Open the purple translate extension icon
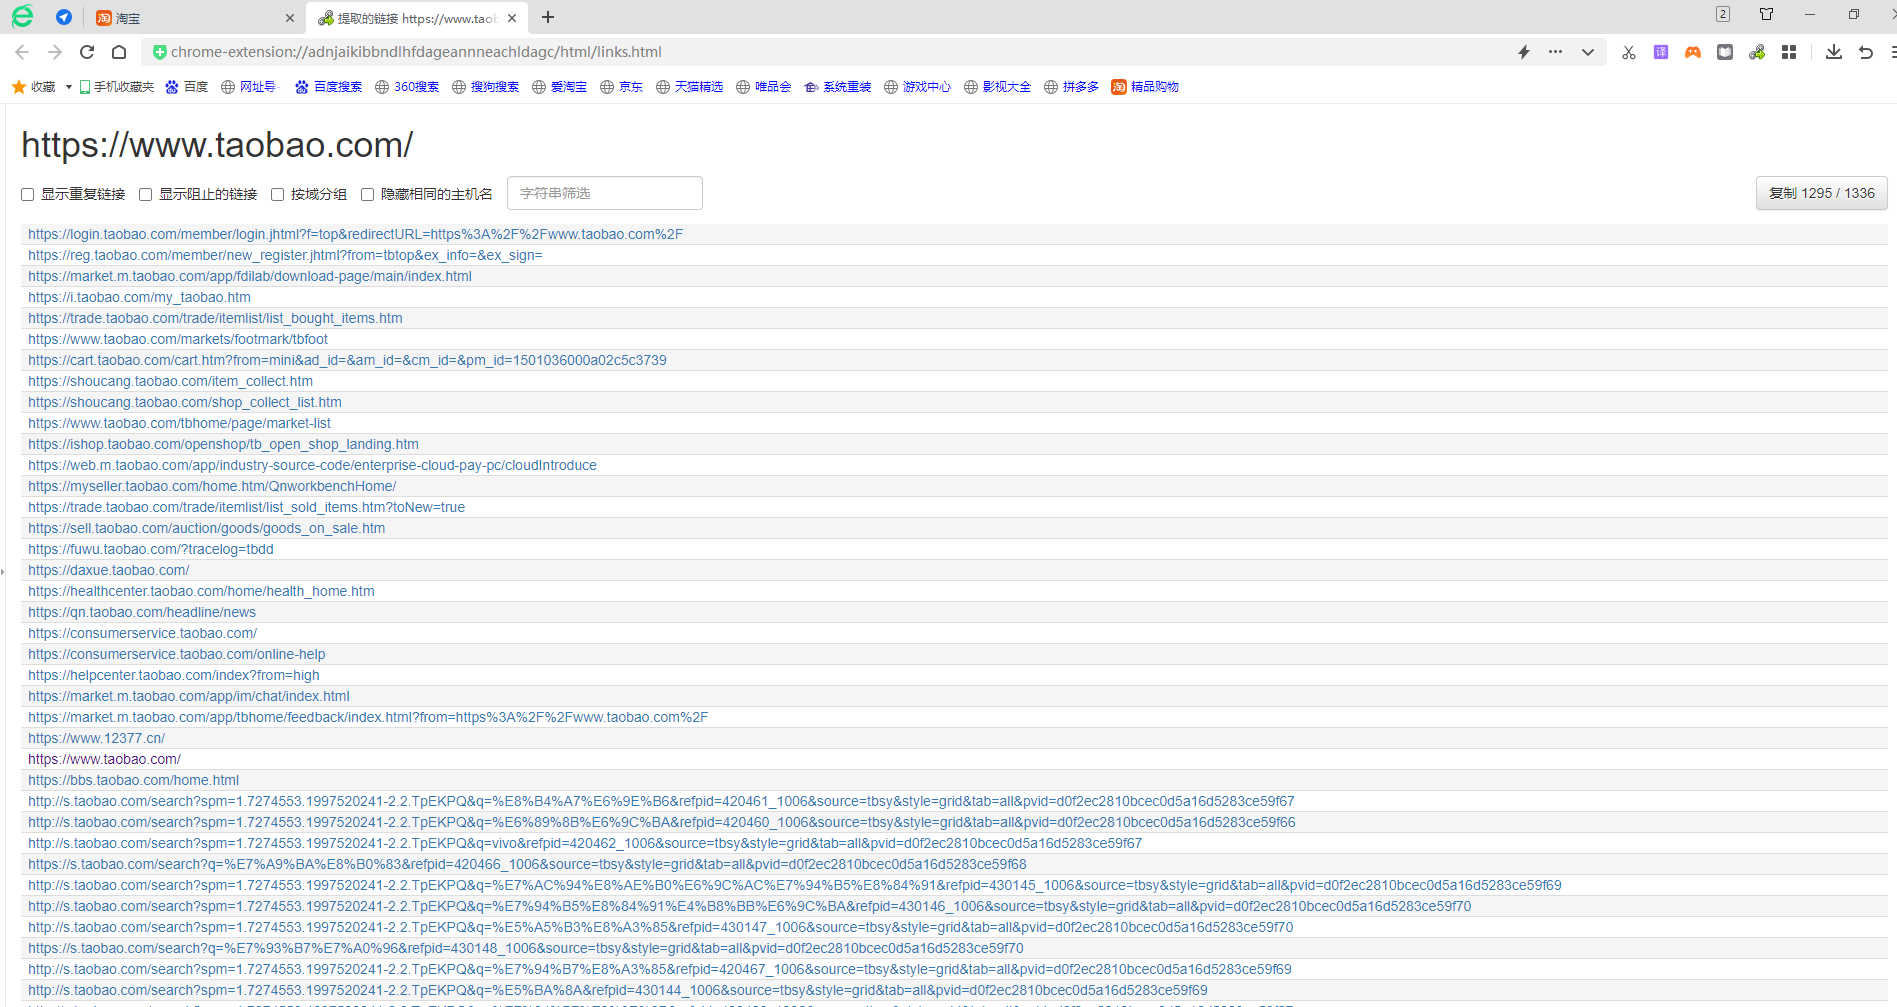This screenshot has width=1897, height=1007. point(1661,52)
